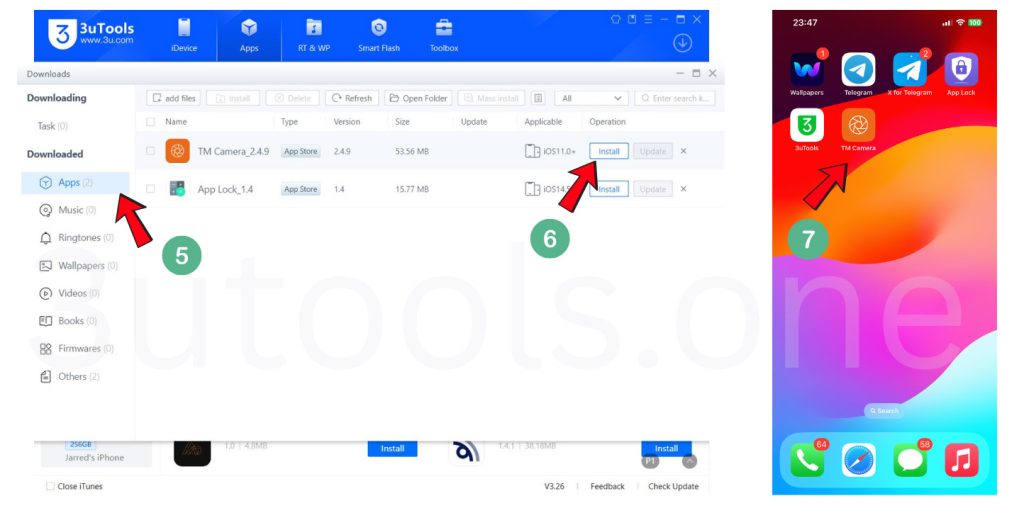Toggle the select-all checkbox in header
Screen dimensions: 1024x513
(x=151, y=121)
